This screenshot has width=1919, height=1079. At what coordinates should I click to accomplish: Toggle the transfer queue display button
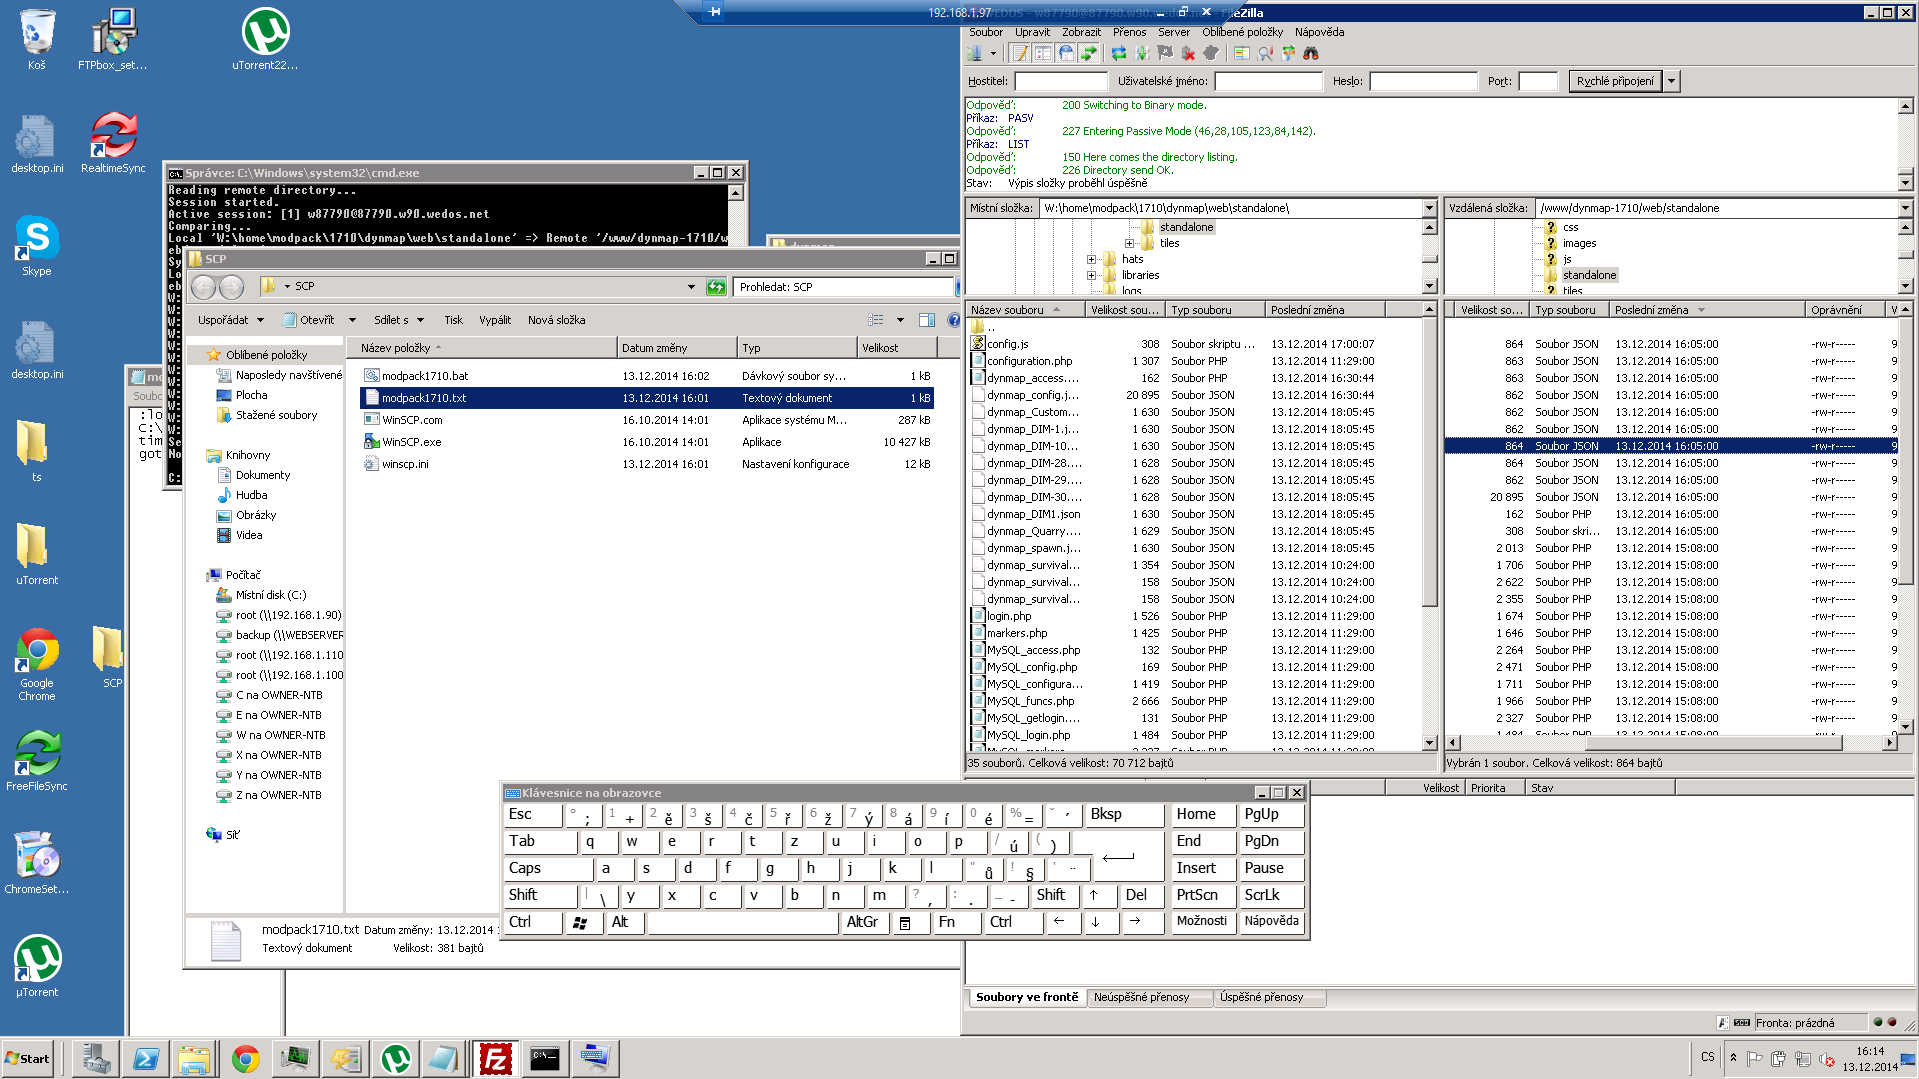1089,53
